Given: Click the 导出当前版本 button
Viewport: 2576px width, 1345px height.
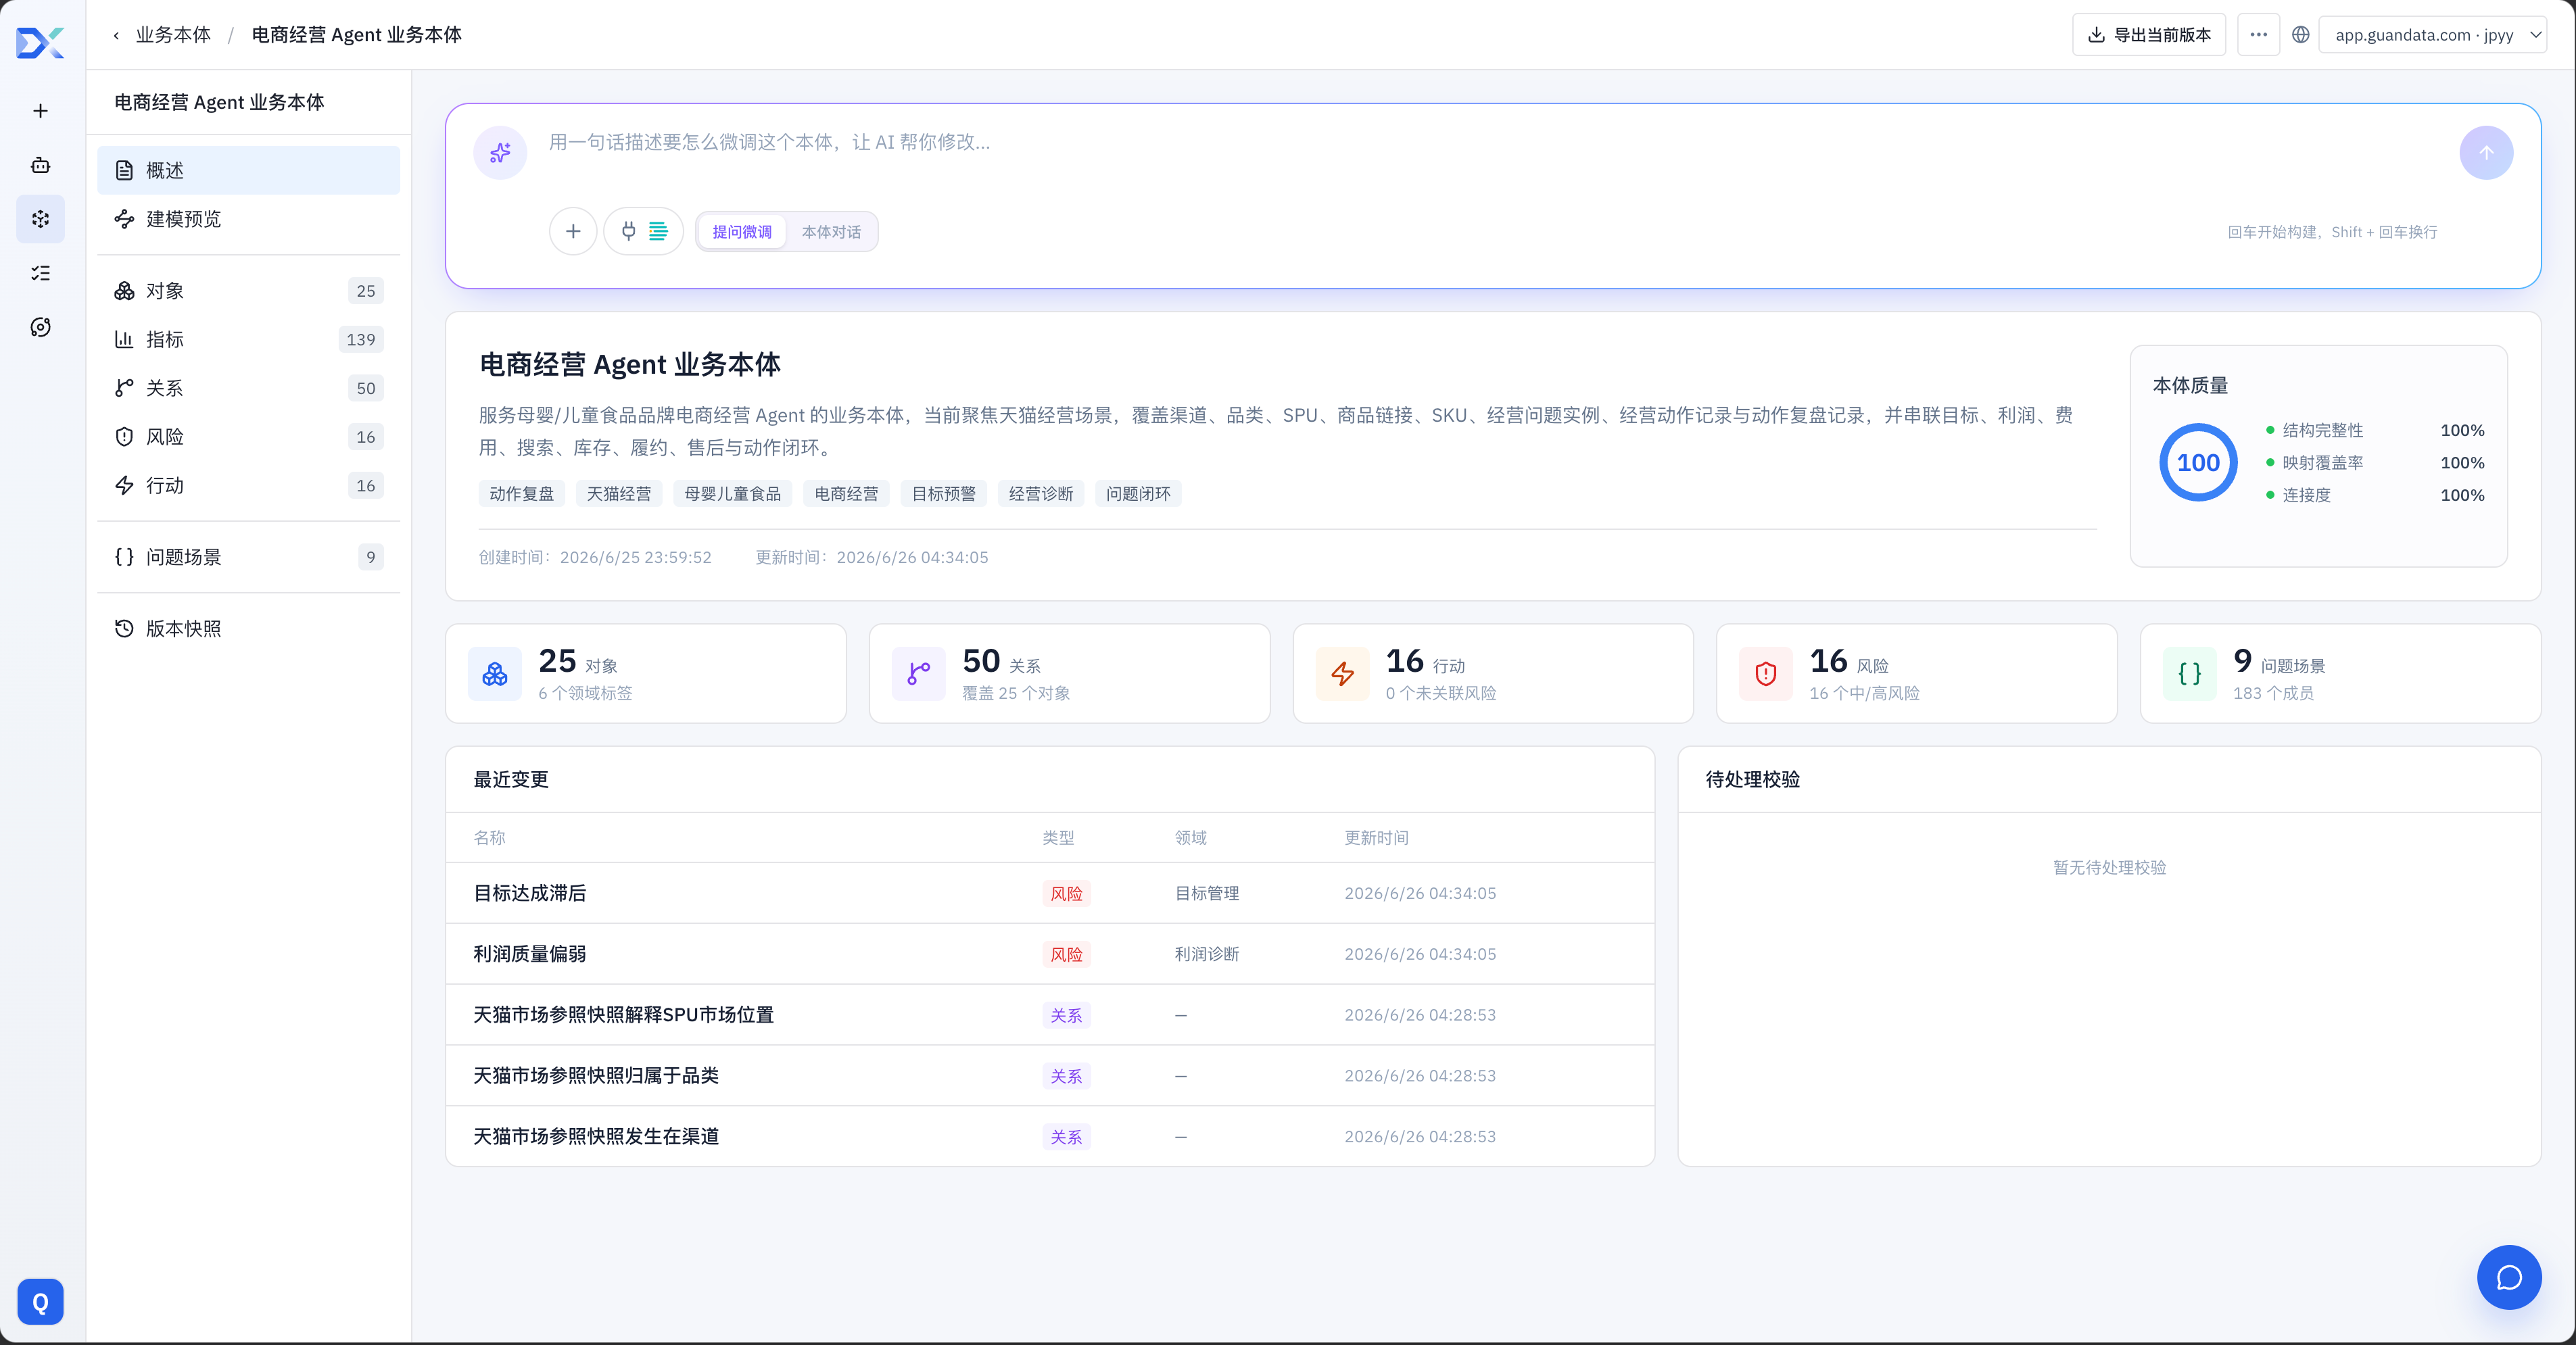Looking at the screenshot, I should coord(2148,35).
